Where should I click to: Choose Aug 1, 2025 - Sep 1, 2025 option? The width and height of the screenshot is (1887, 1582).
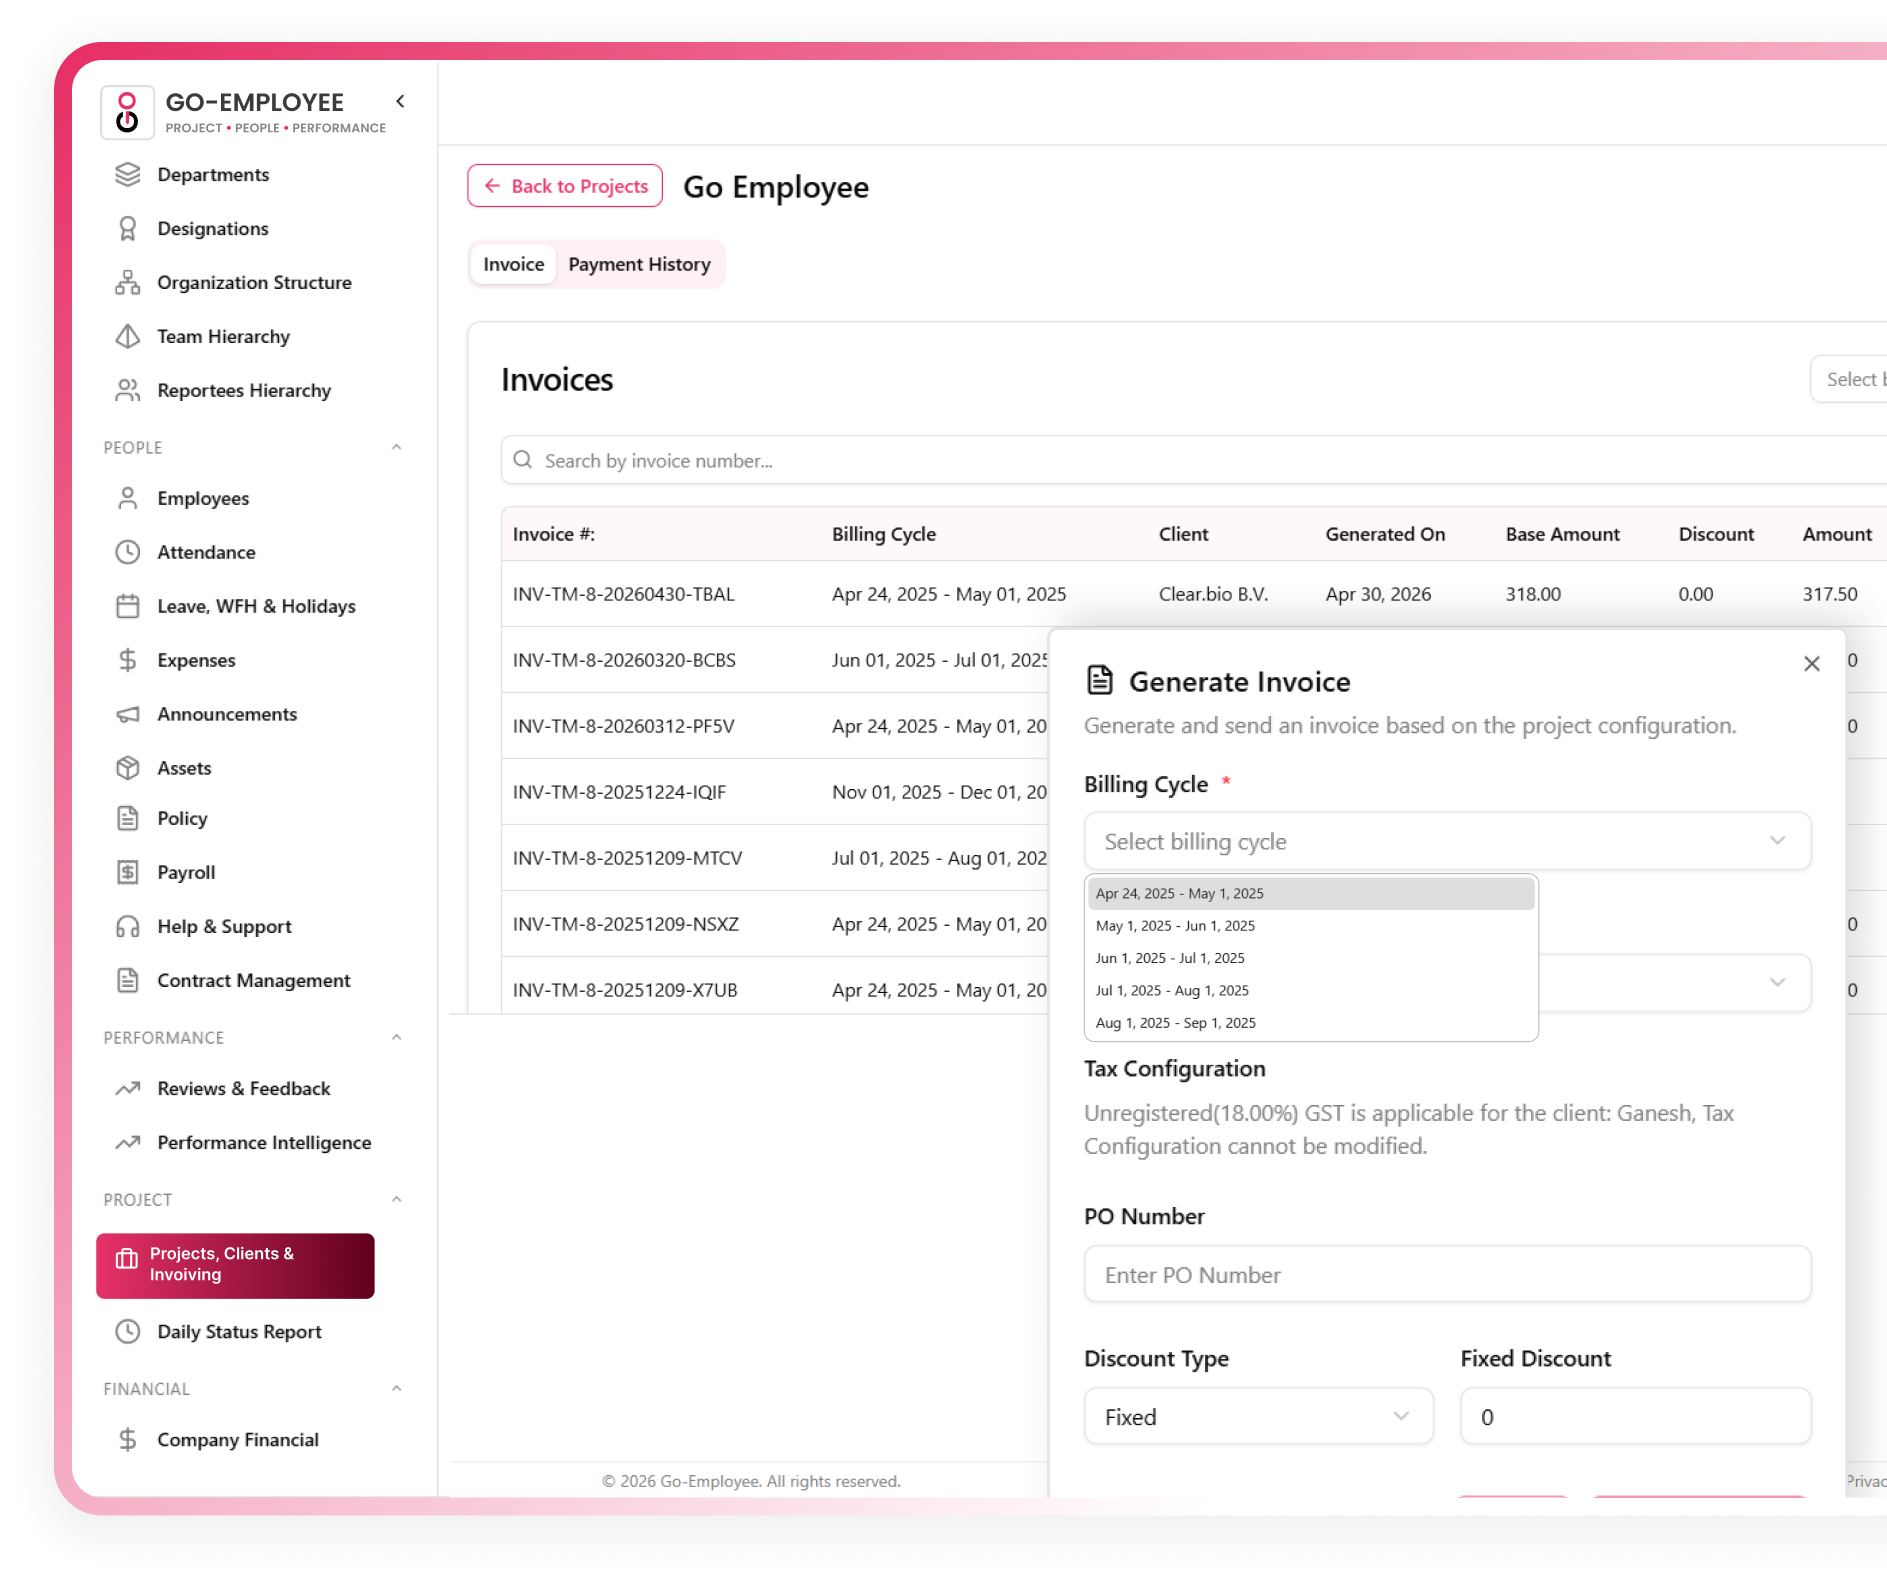pos(1310,1023)
